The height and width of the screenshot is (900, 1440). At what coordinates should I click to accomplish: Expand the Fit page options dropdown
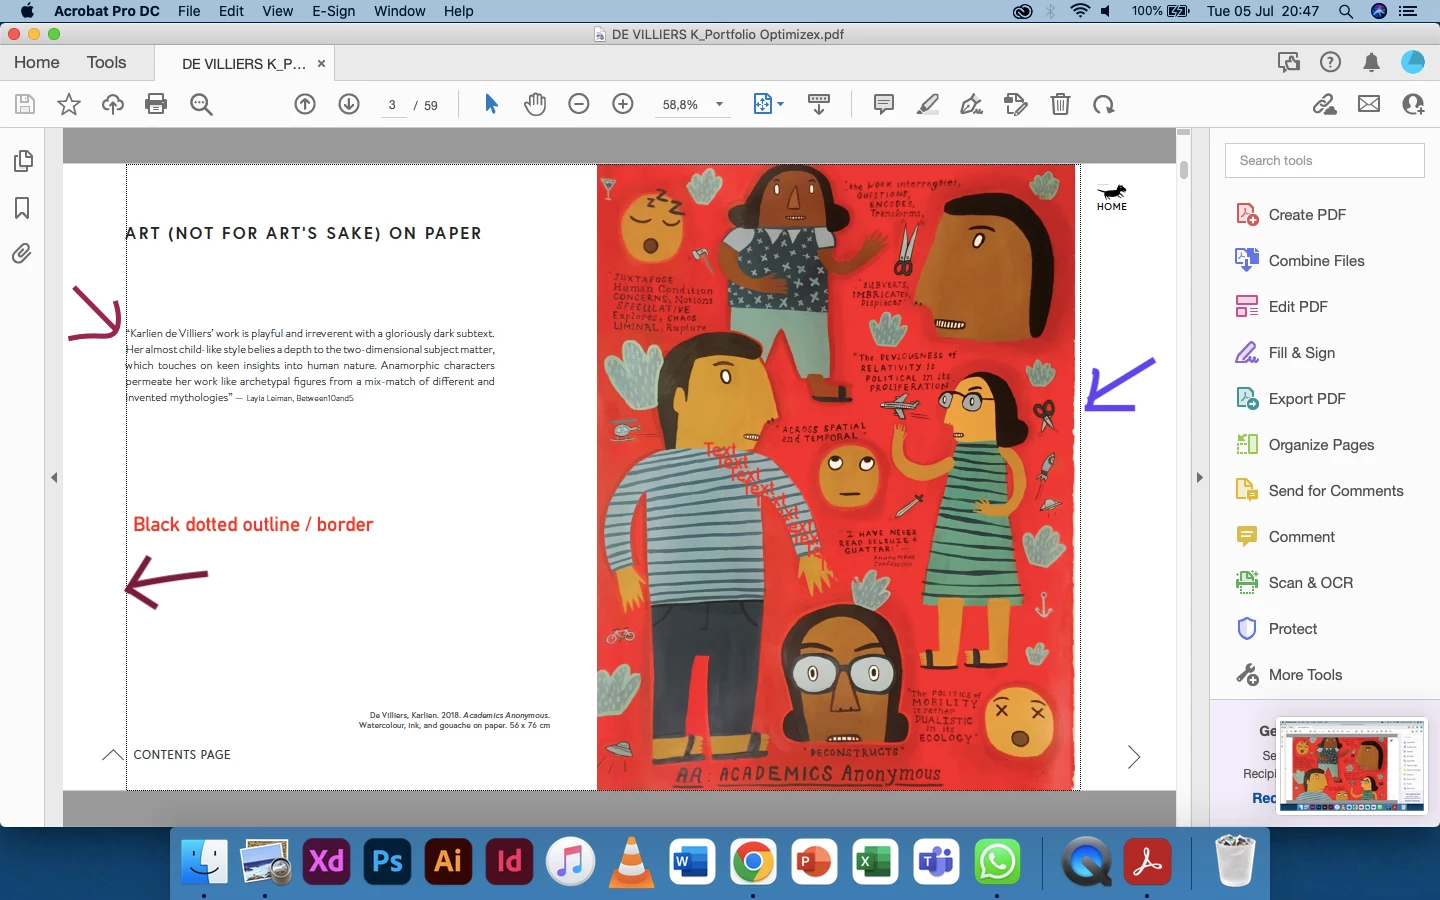781,104
